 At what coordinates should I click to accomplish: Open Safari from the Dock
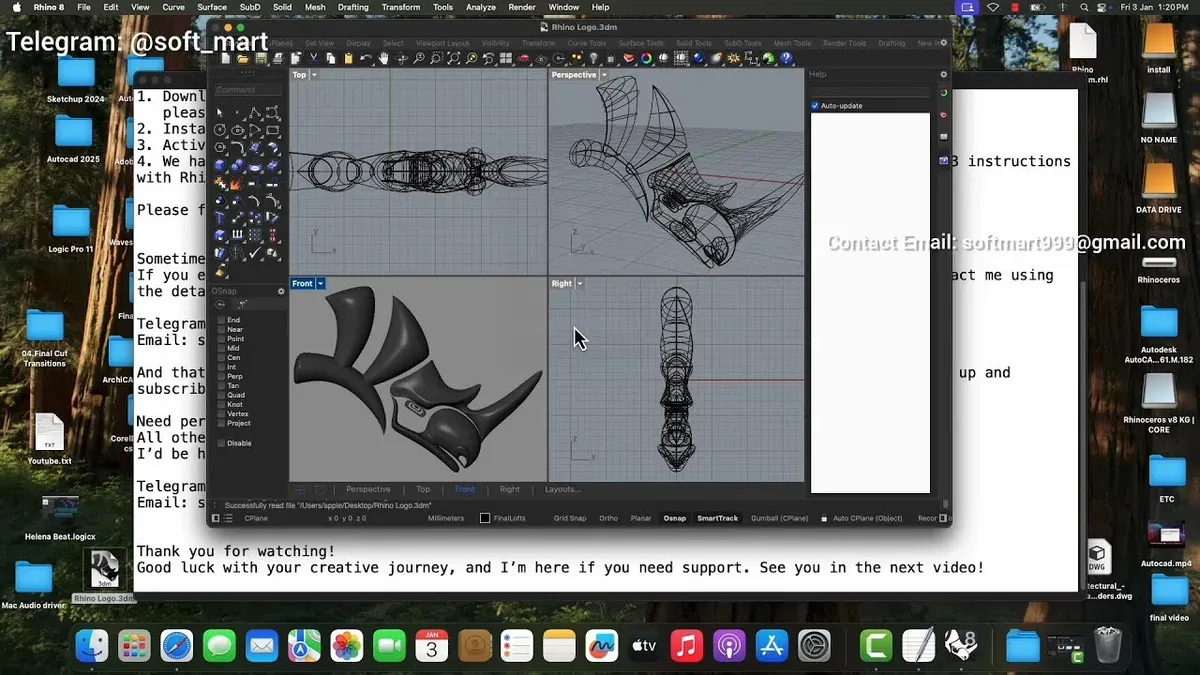(177, 646)
